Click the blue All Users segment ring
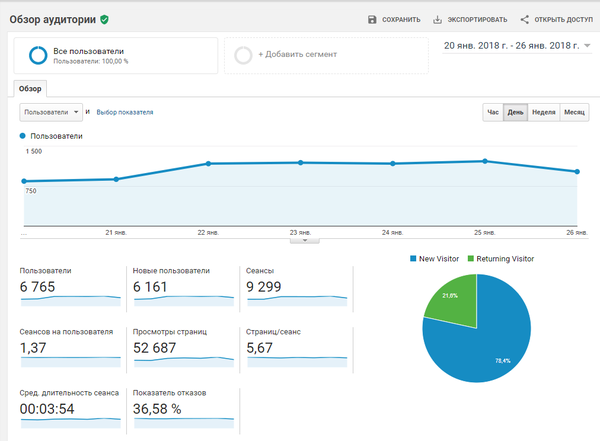 point(38,55)
